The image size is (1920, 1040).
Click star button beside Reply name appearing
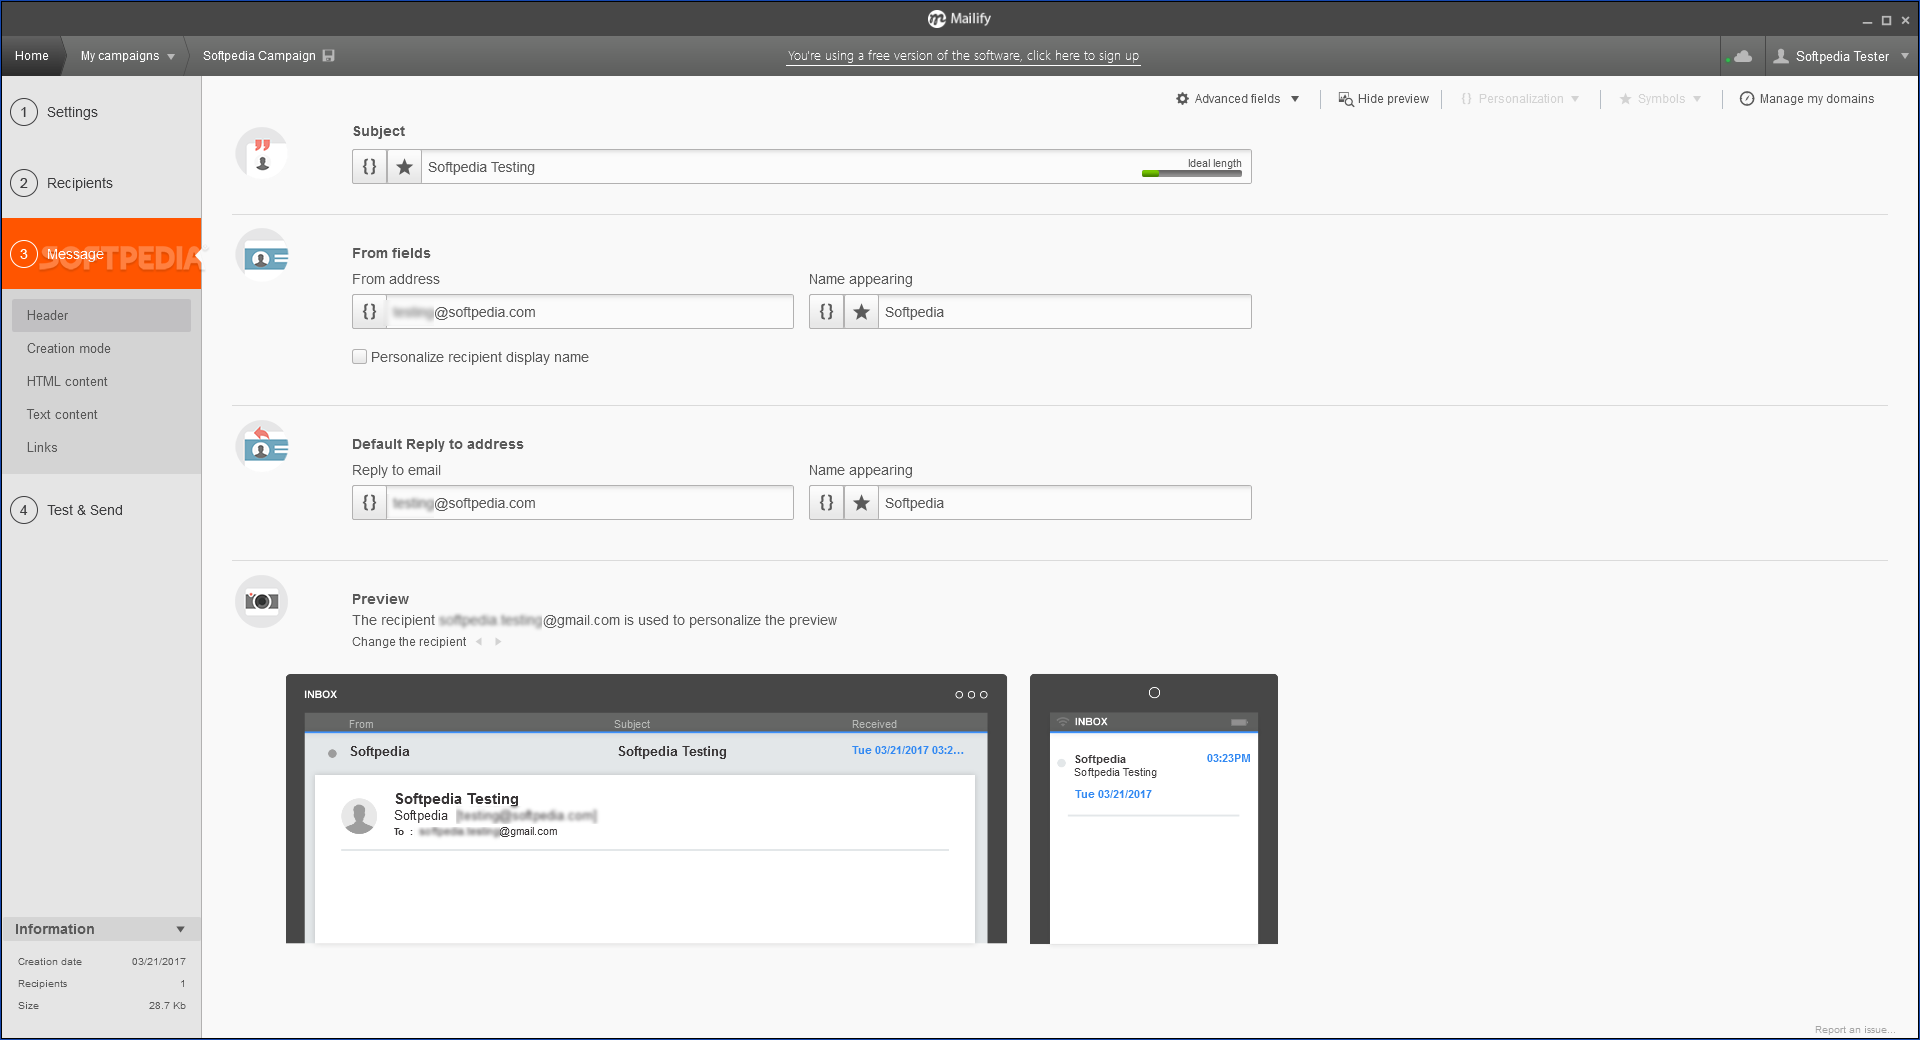[x=861, y=503]
